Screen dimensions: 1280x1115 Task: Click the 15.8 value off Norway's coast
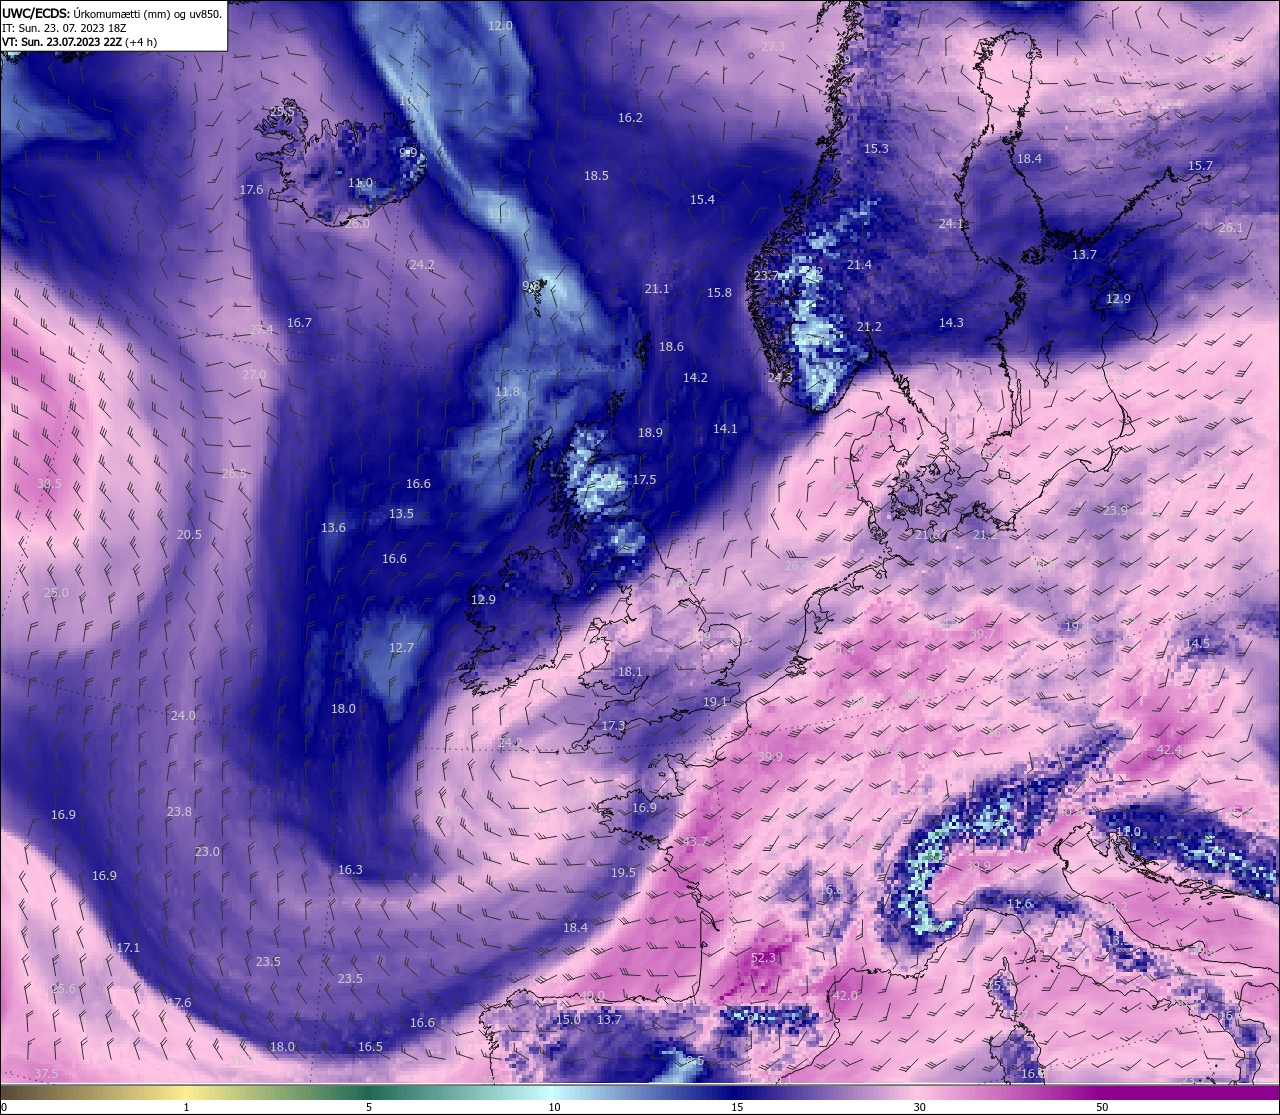(x=719, y=292)
